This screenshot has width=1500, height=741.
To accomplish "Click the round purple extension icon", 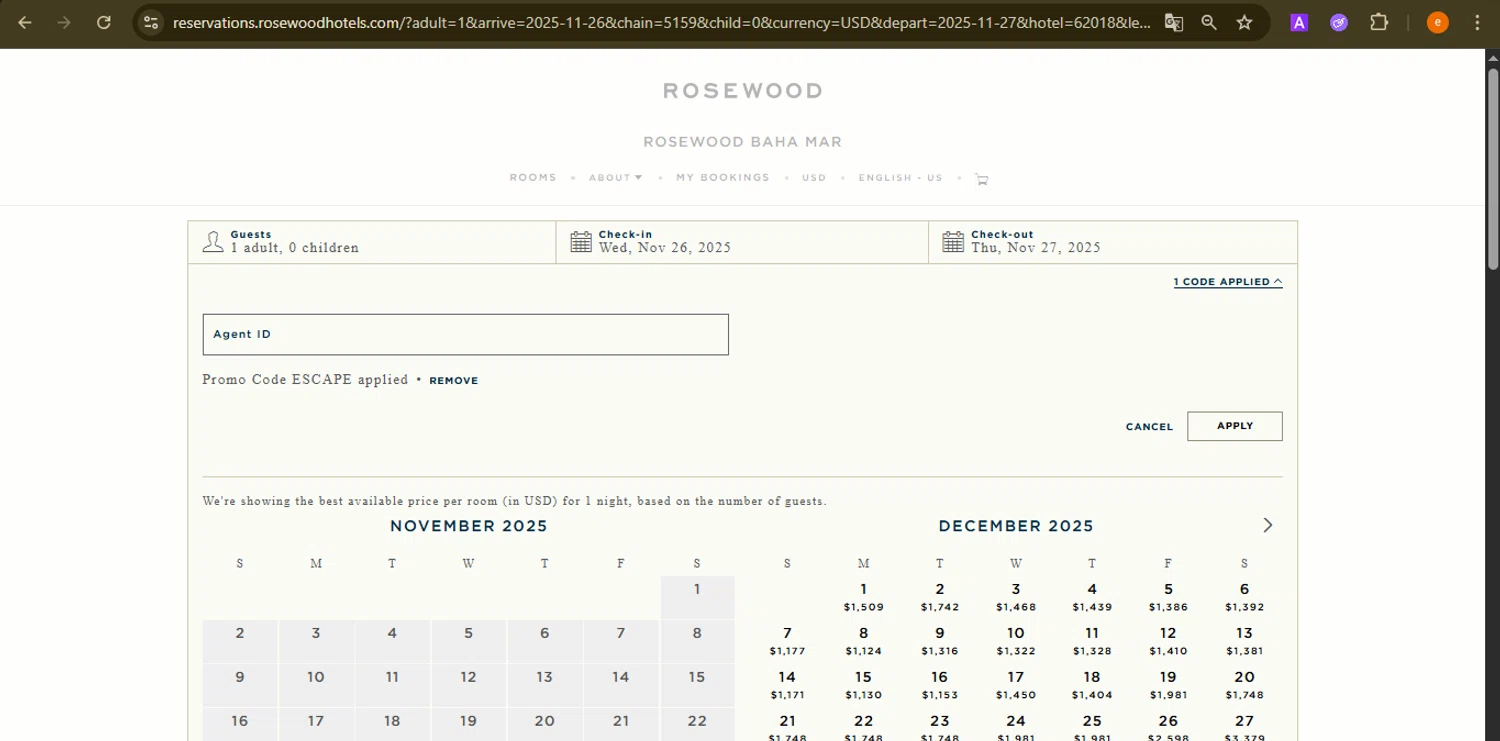I will [1339, 22].
